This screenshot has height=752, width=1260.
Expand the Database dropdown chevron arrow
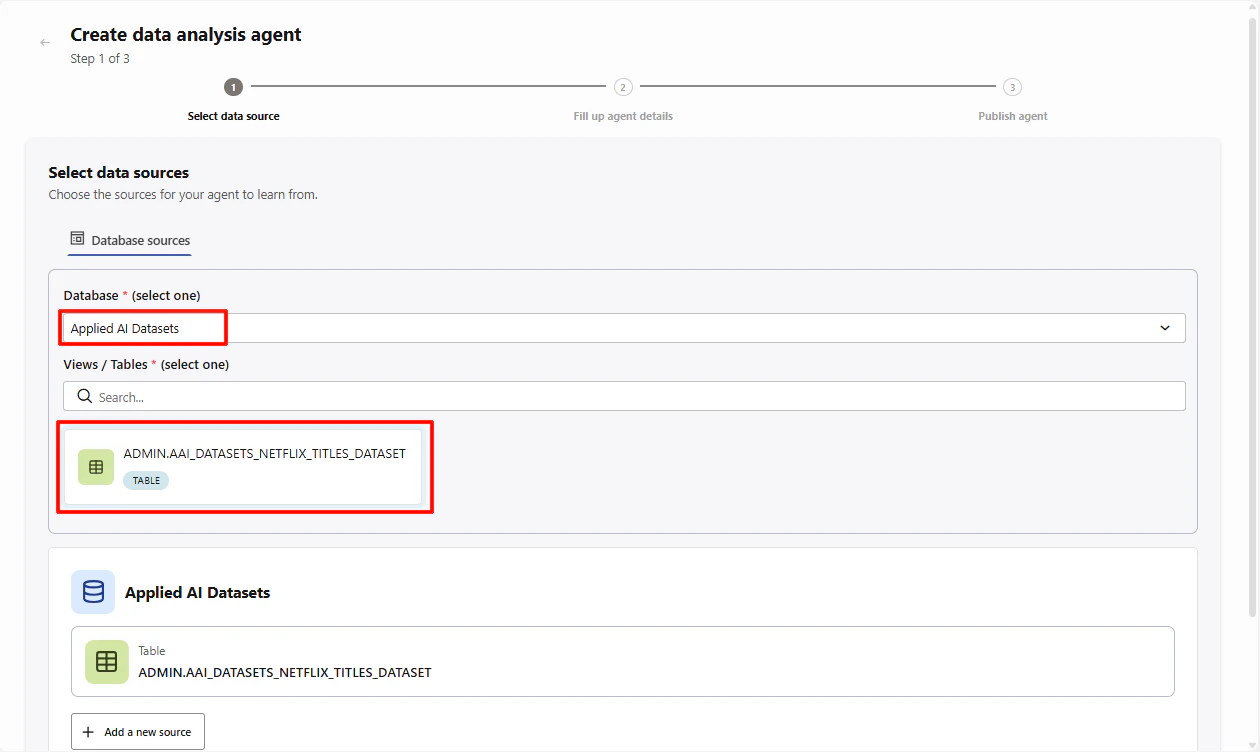[x=1165, y=328]
